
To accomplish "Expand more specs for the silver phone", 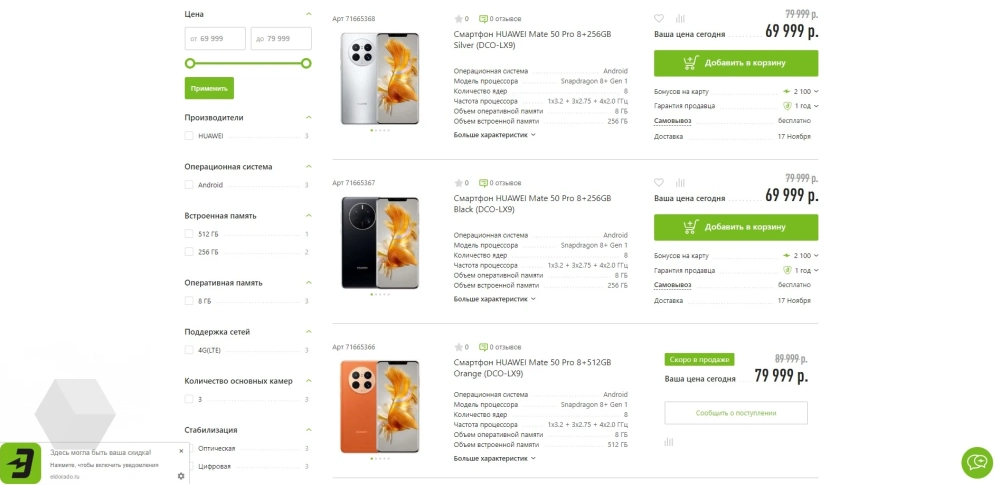I will click(x=494, y=134).
